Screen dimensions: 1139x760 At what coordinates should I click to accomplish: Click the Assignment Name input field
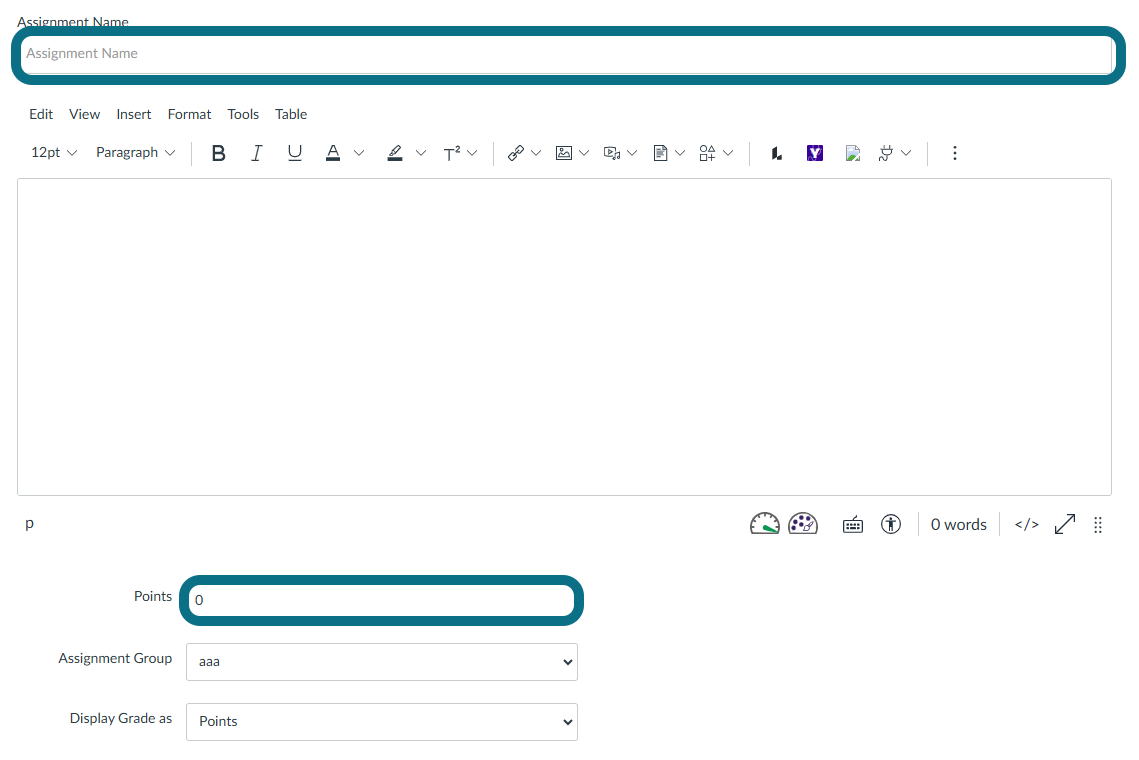[568, 54]
